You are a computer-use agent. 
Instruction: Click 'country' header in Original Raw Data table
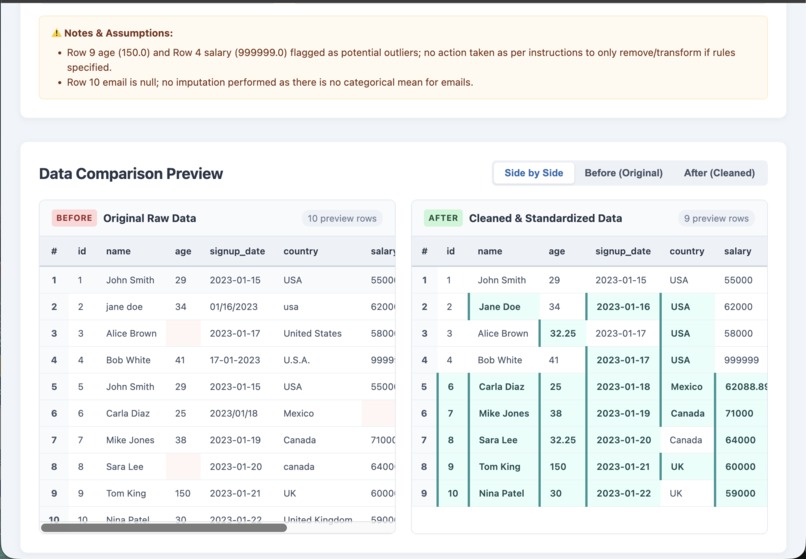click(300, 251)
